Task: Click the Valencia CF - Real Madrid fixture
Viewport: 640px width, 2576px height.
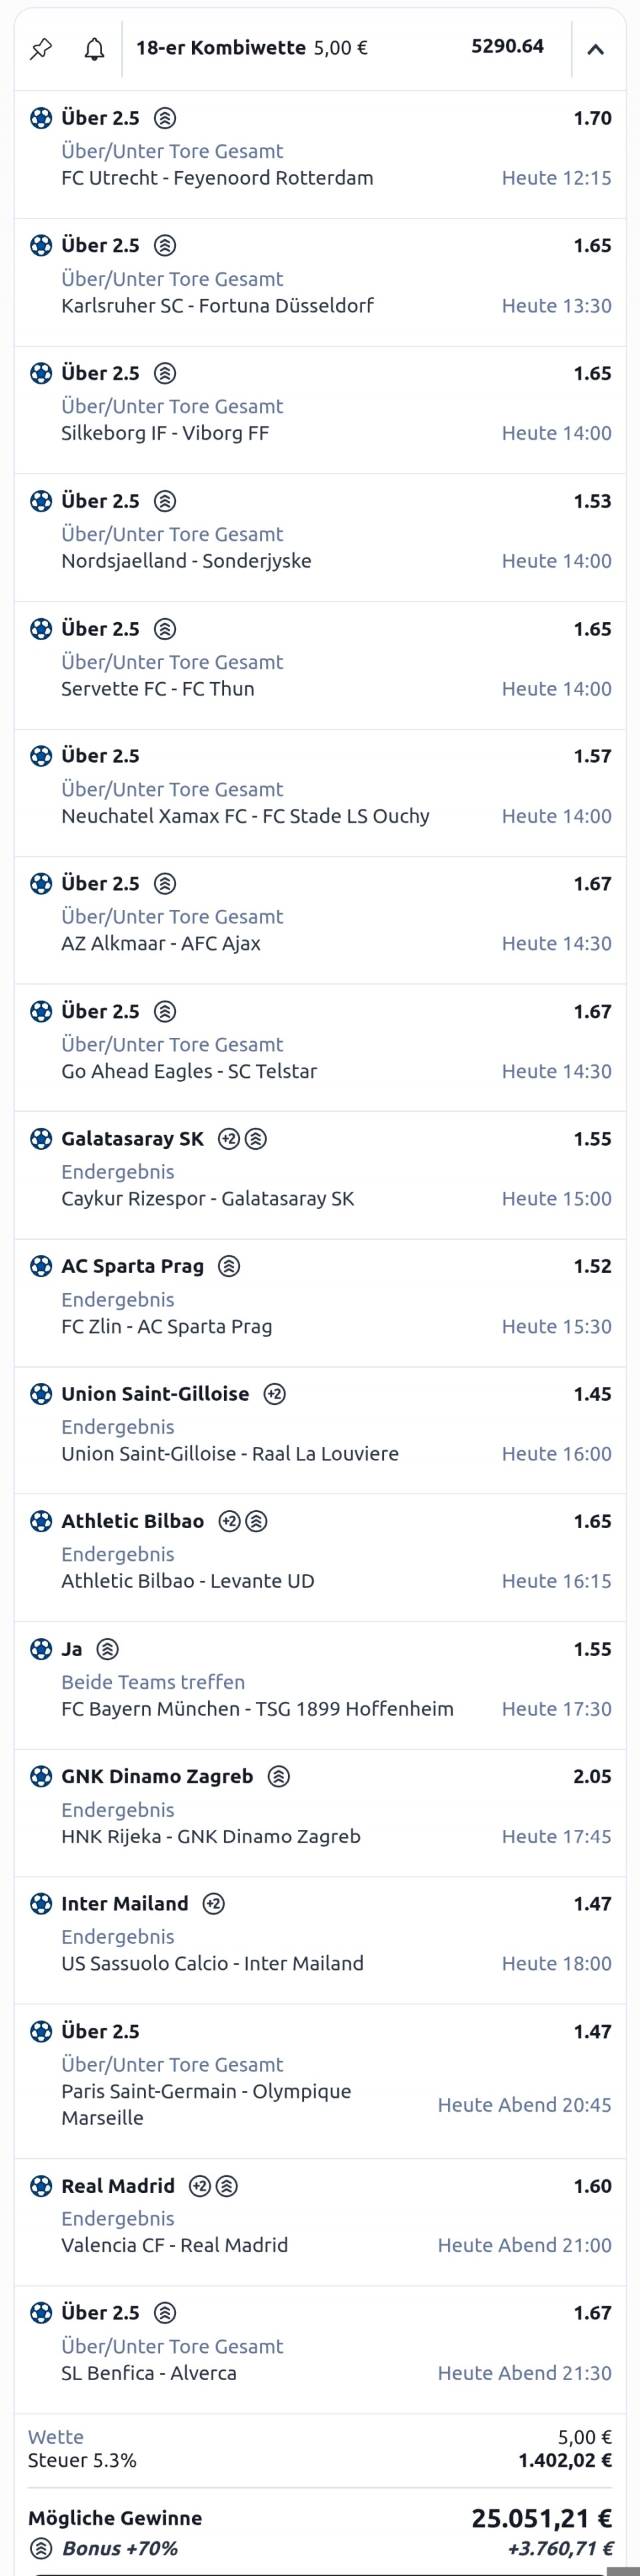Action: coord(174,2245)
